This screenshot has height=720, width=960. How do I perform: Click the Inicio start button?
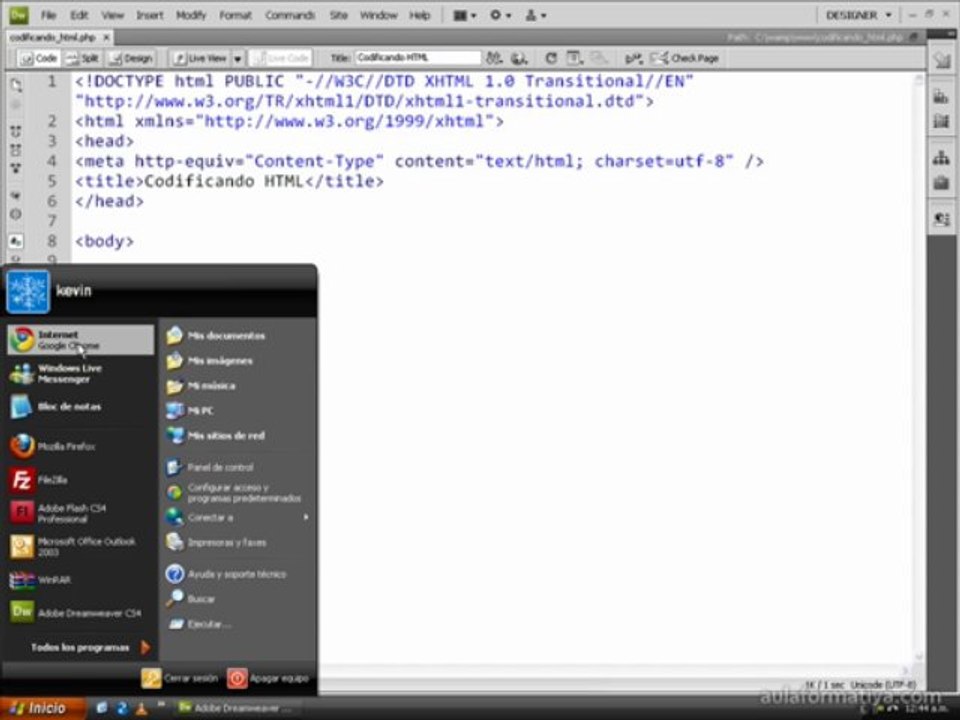coord(42,708)
